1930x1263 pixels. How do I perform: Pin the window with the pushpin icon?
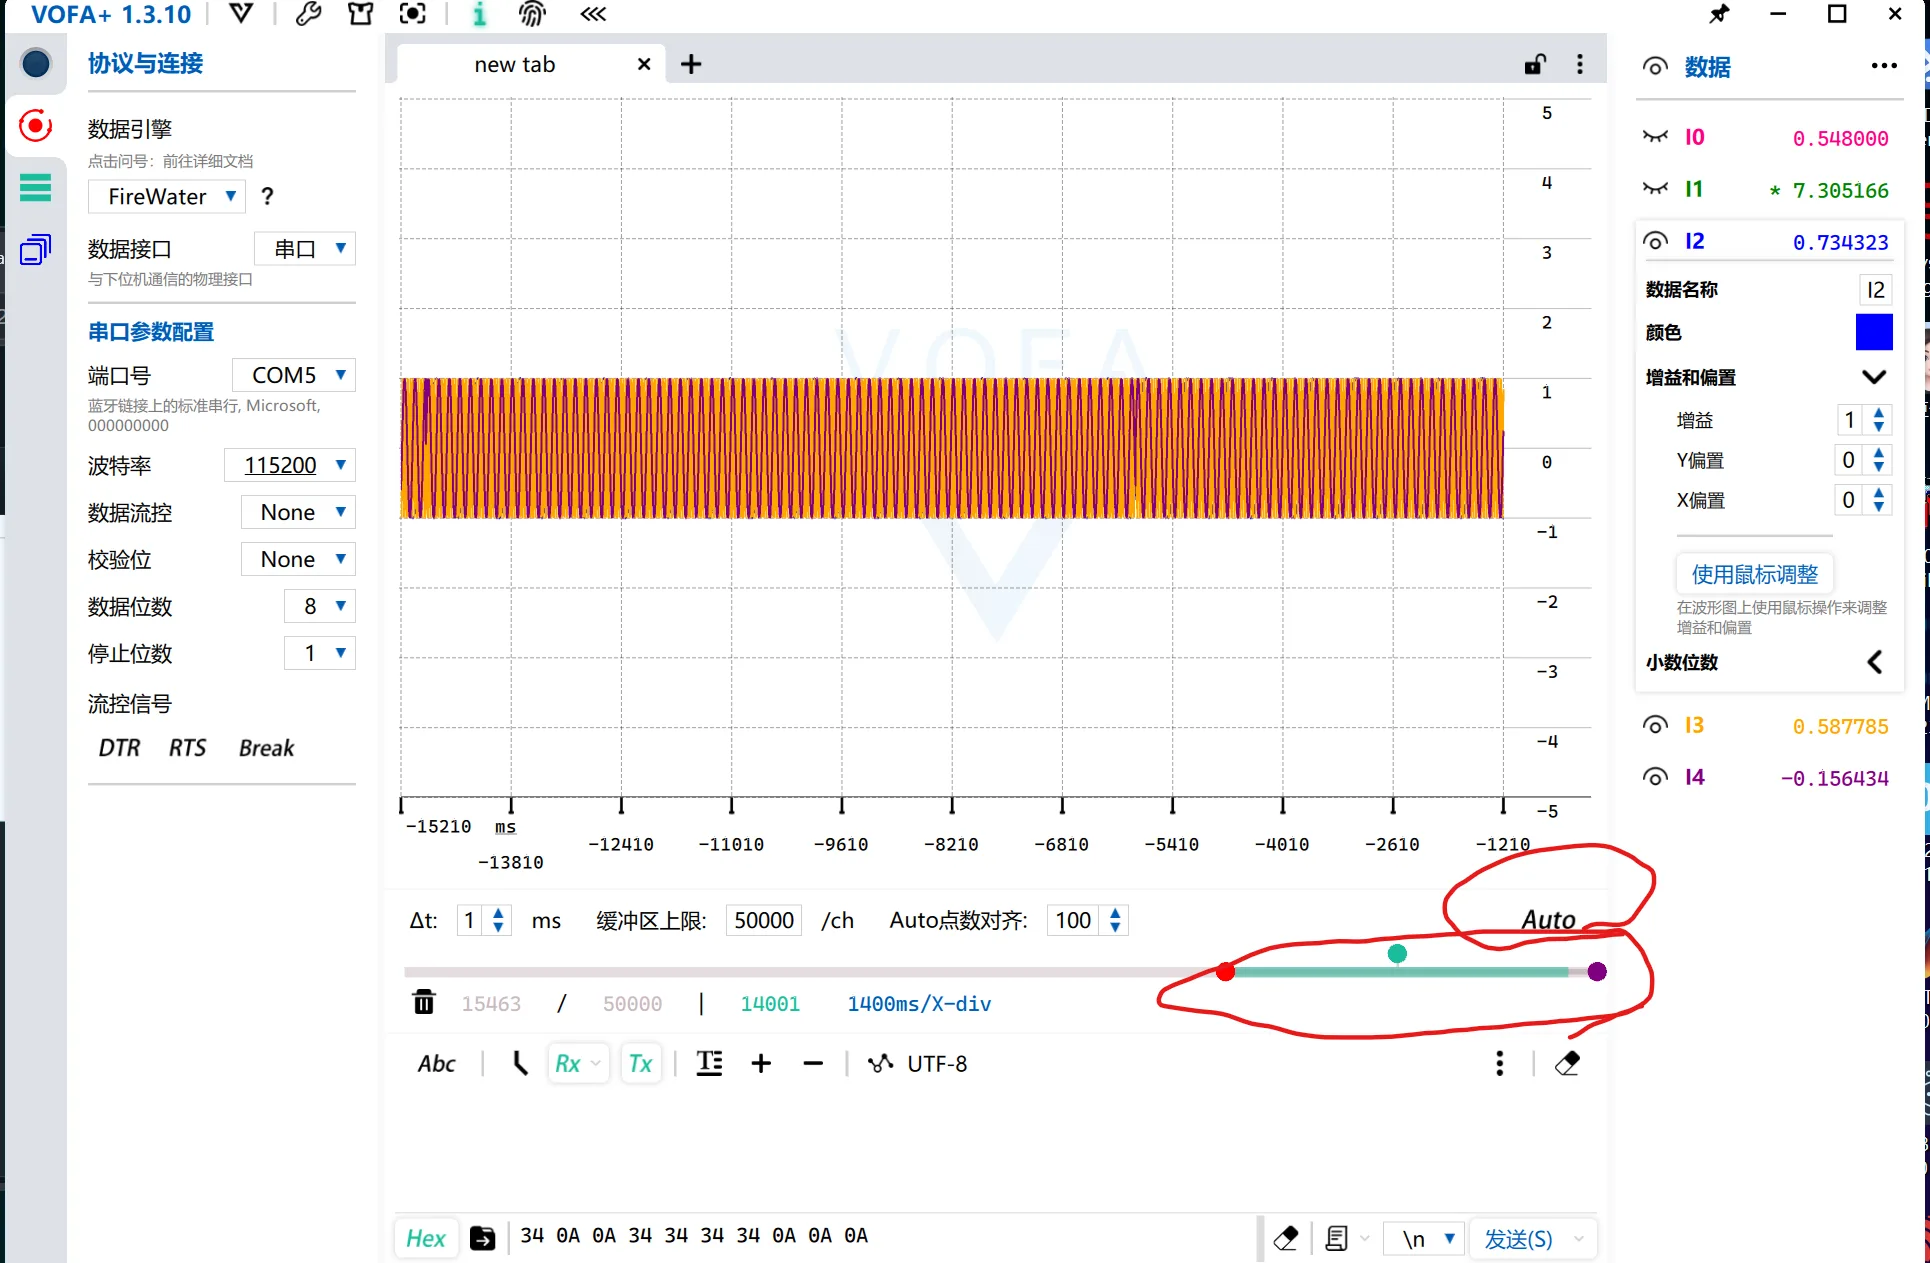(x=1719, y=14)
